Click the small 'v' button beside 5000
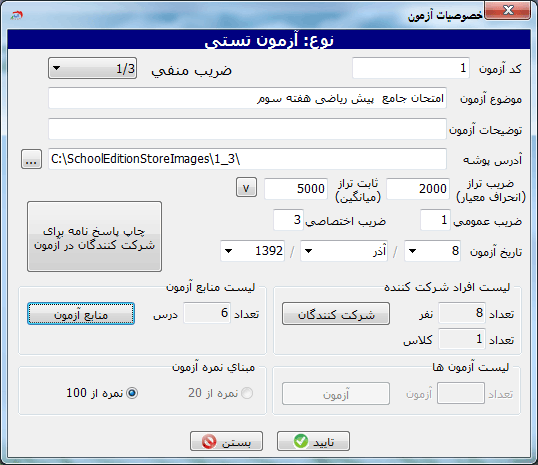The width and height of the screenshot is (538, 465). click(x=246, y=187)
